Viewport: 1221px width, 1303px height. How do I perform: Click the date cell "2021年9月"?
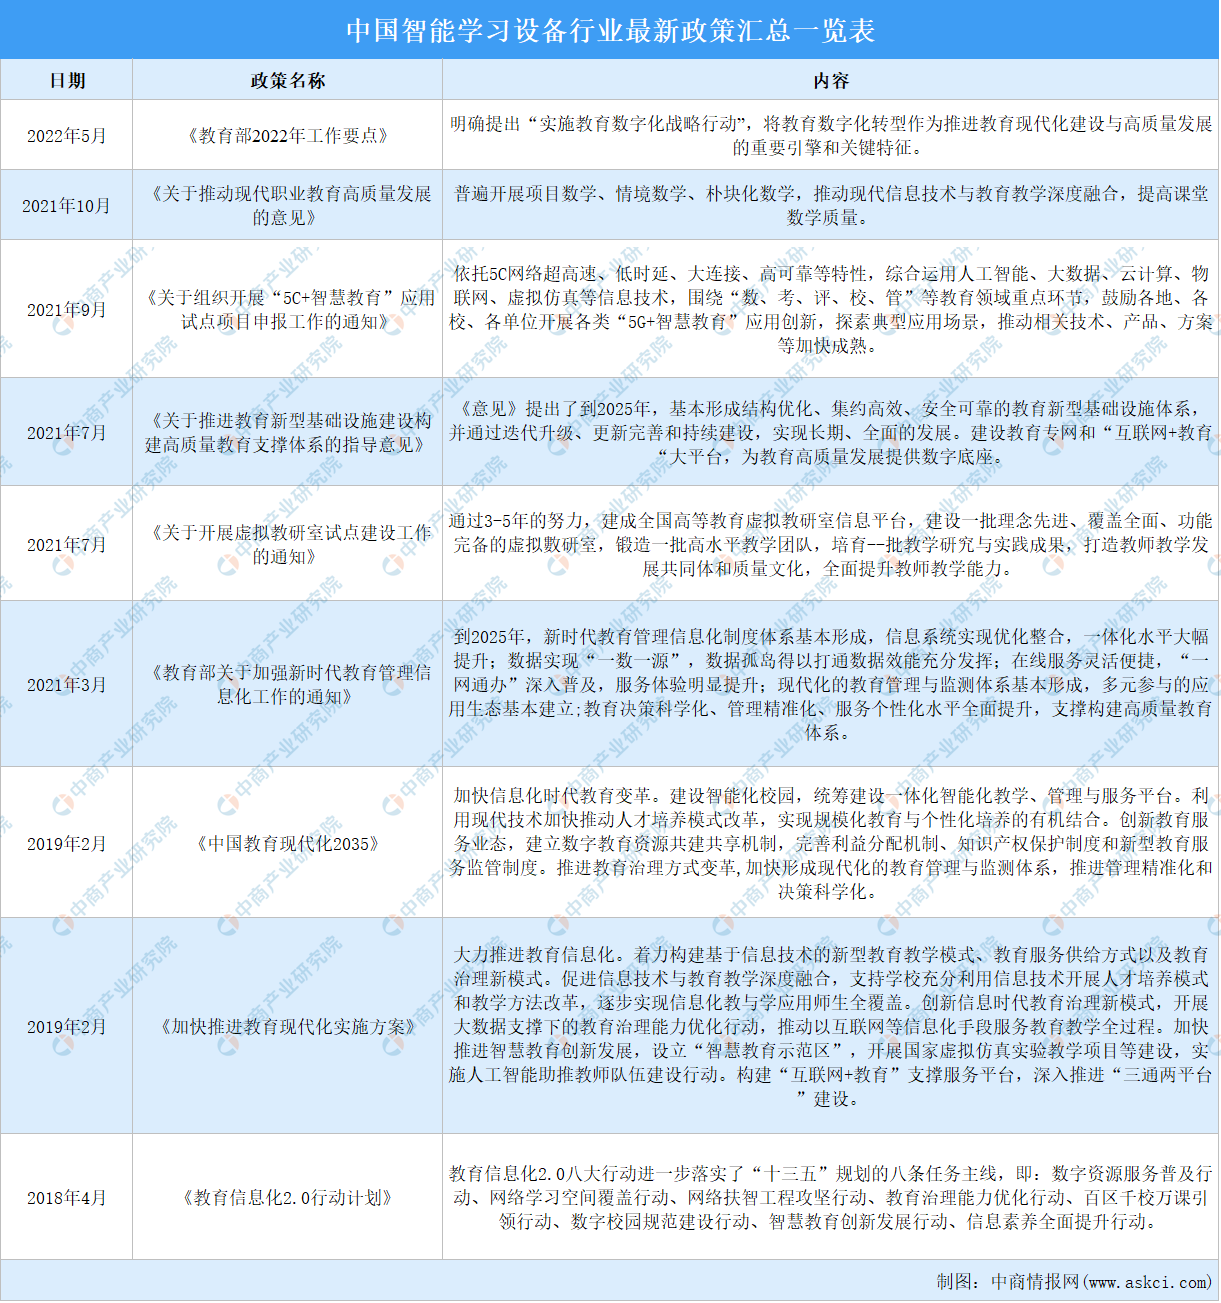tap(67, 310)
